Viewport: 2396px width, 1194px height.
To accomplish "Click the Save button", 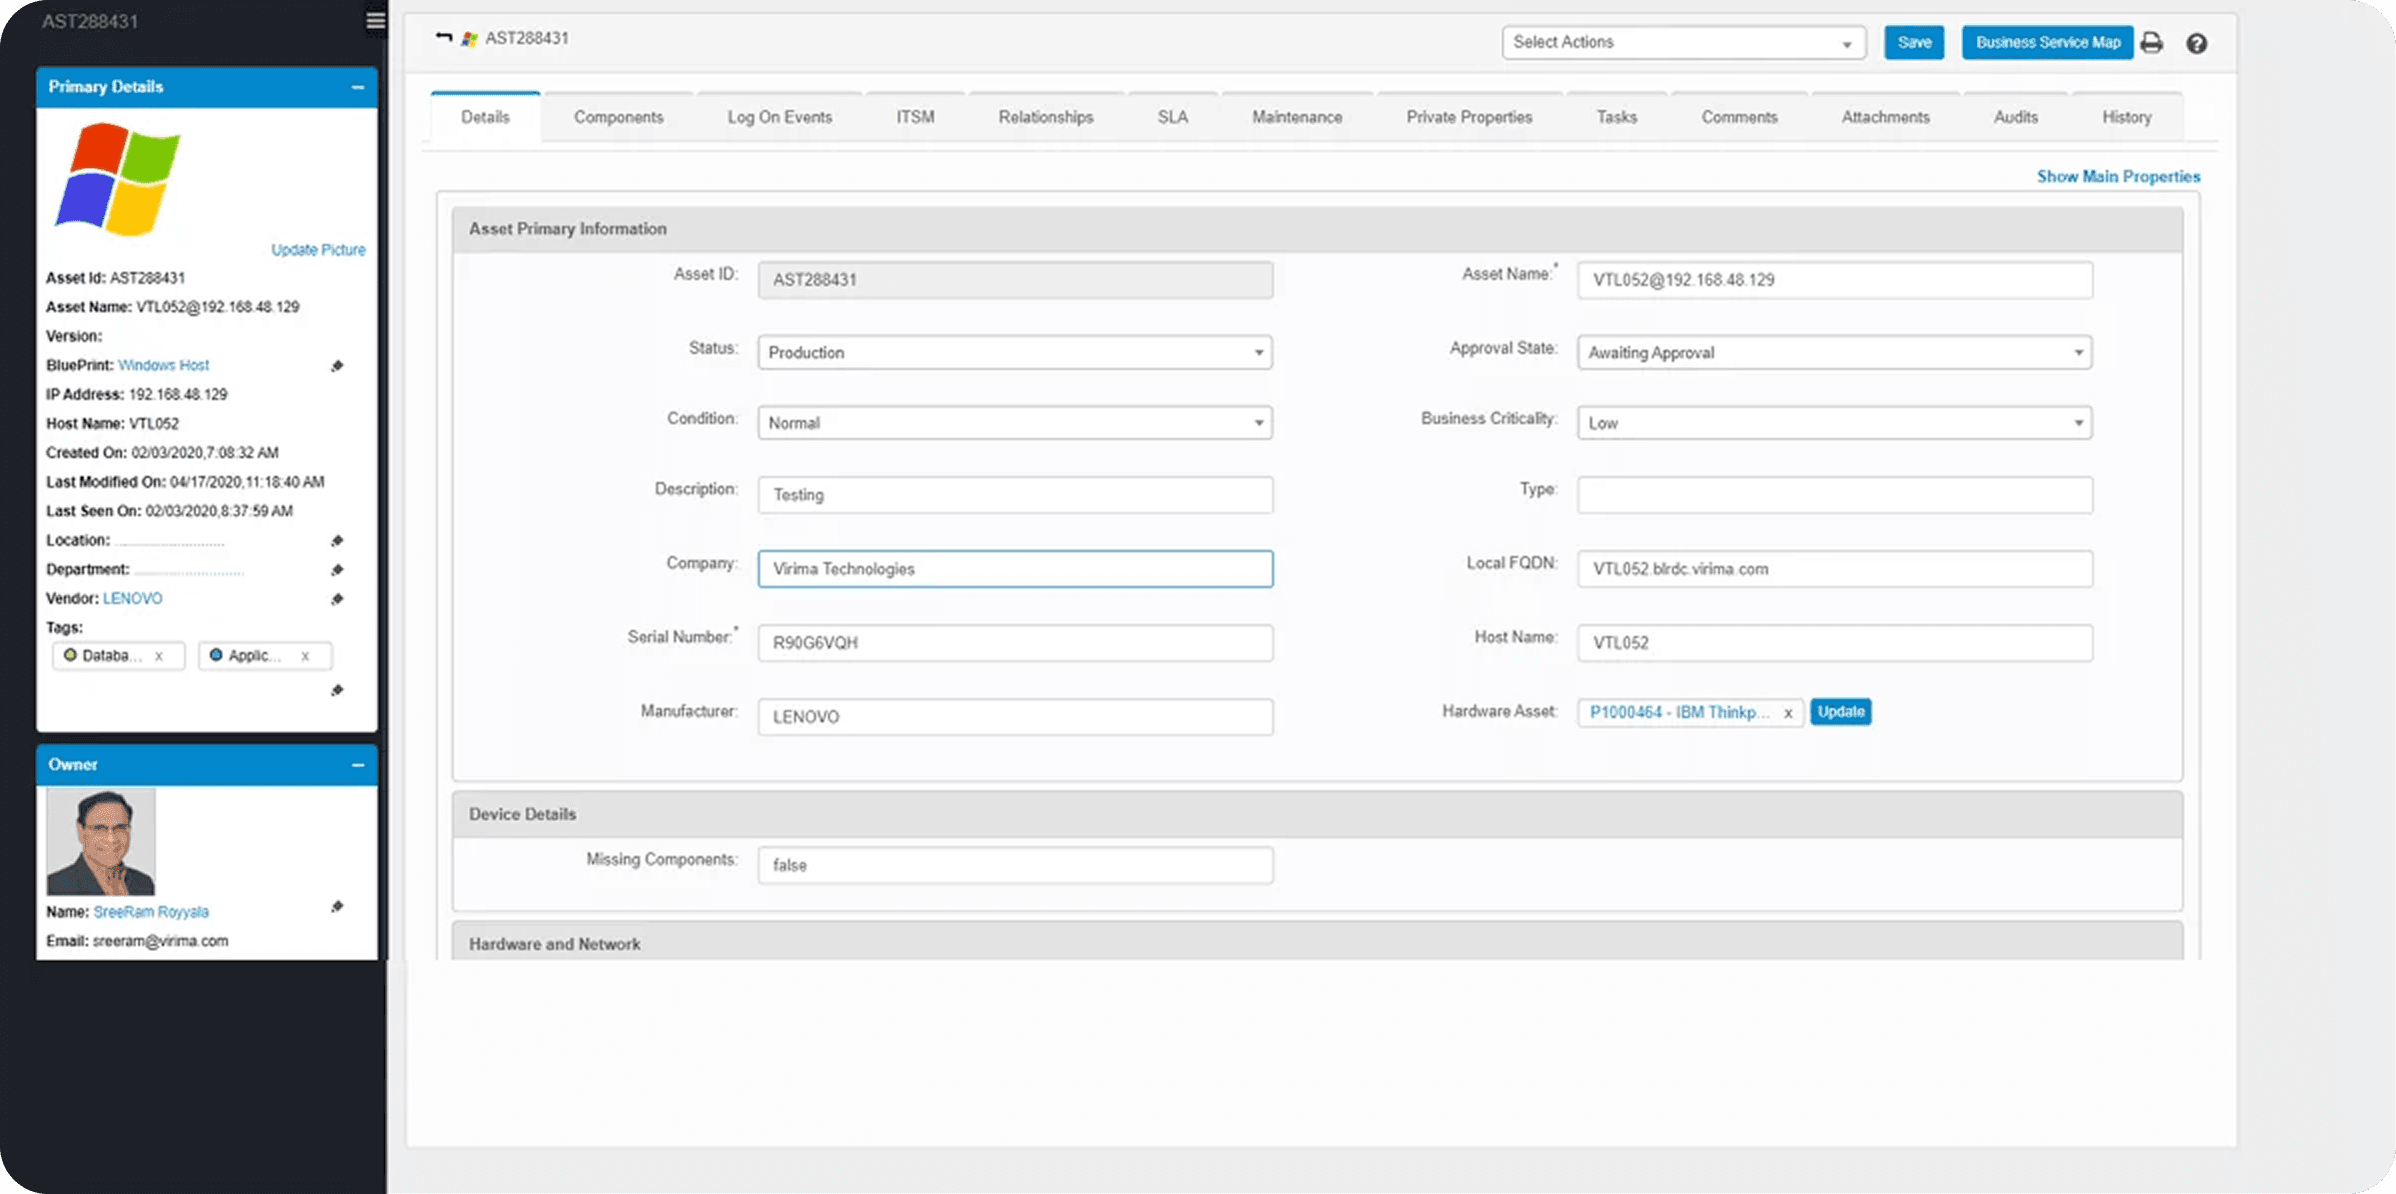I will pos(1914,42).
